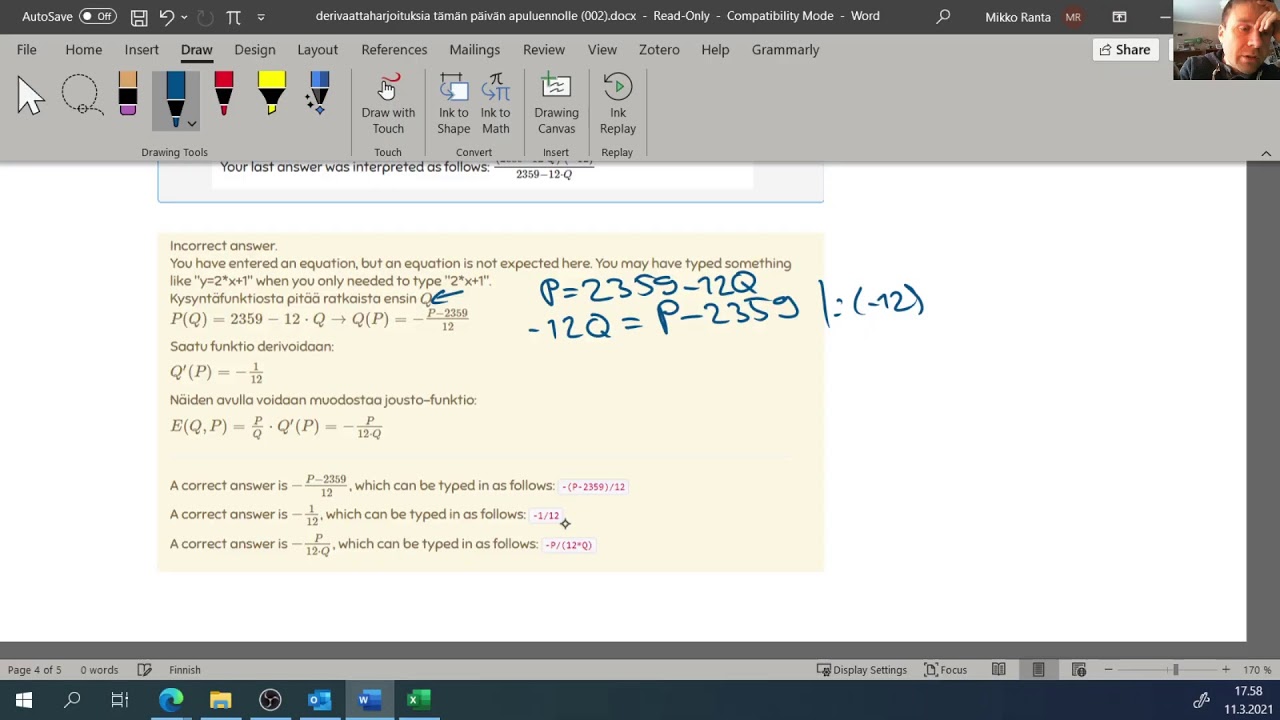Toggle AutoSave switch
The width and height of the screenshot is (1280, 720).
[x=98, y=16]
